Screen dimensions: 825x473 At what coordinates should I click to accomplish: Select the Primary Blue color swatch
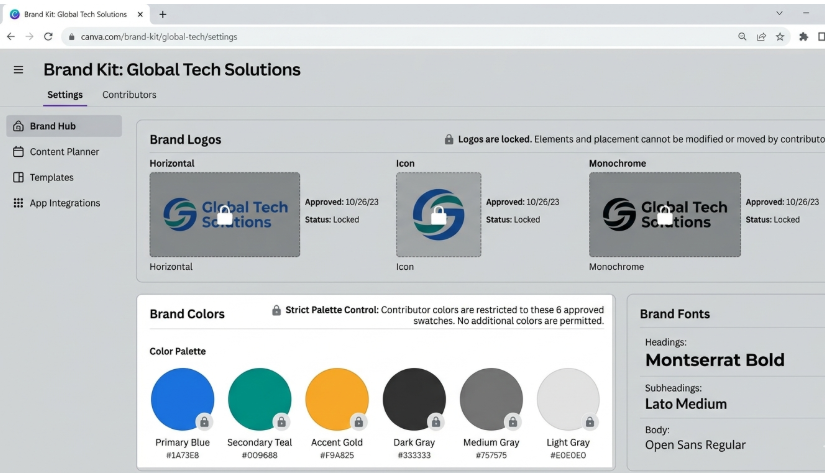pos(182,399)
